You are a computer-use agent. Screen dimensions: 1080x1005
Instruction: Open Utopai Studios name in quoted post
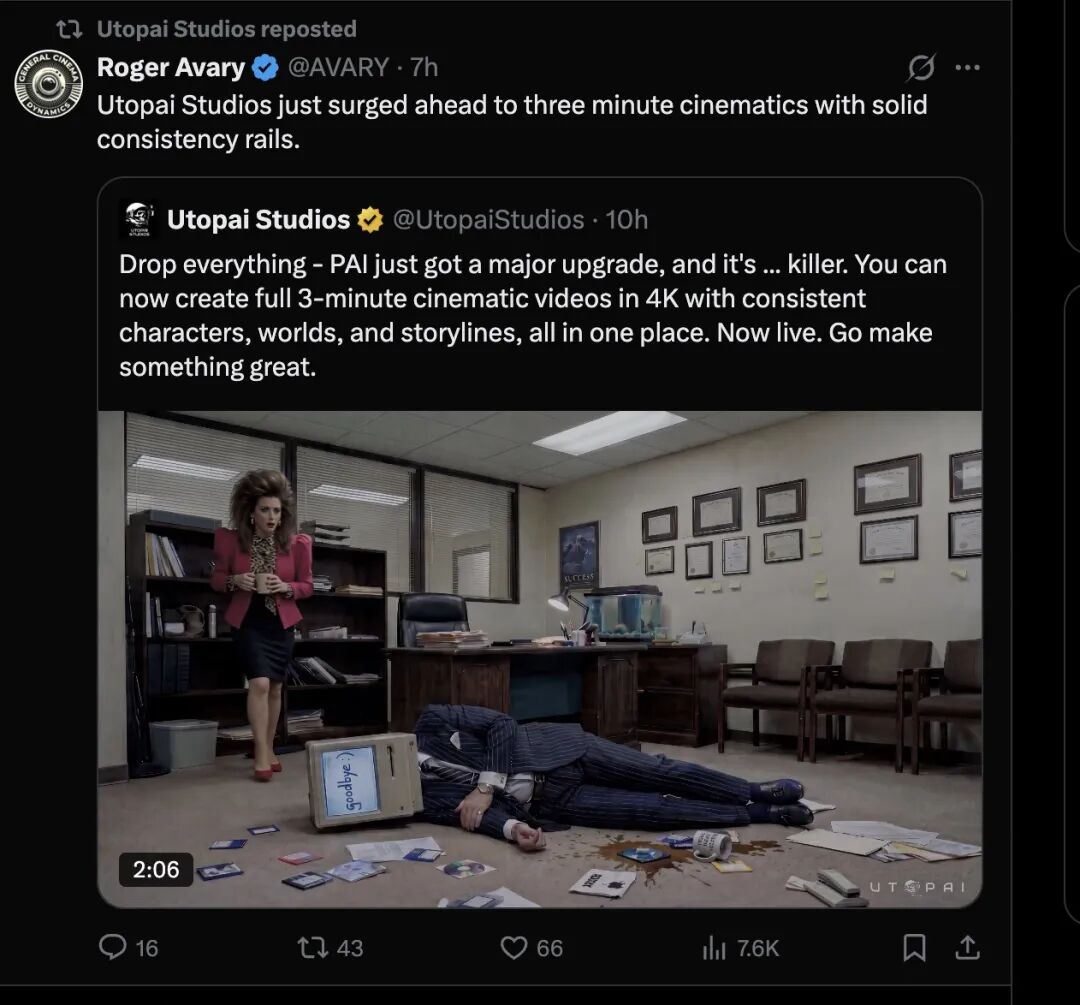click(258, 219)
